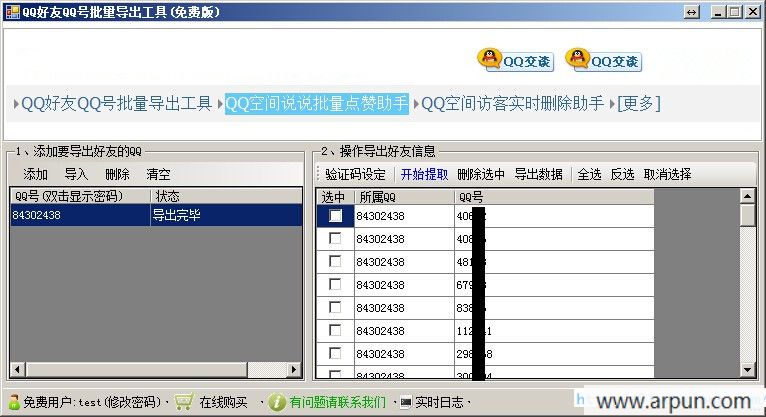Click 删除 in the left toolbar
Viewport: 766px width, 417px height.
(x=117, y=174)
